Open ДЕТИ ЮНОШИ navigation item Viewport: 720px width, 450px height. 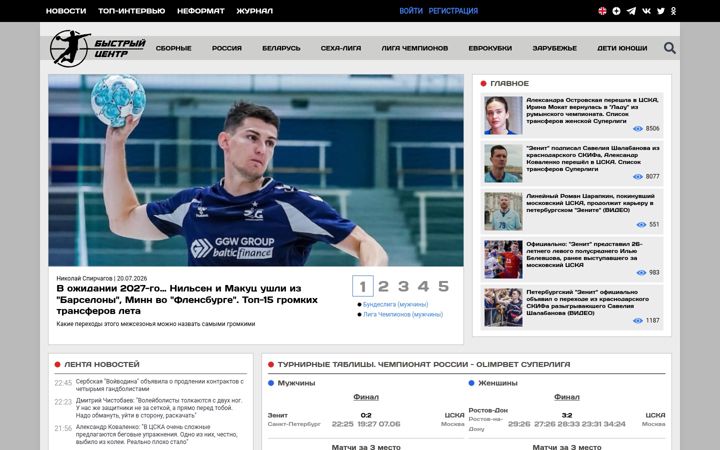tap(622, 48)
